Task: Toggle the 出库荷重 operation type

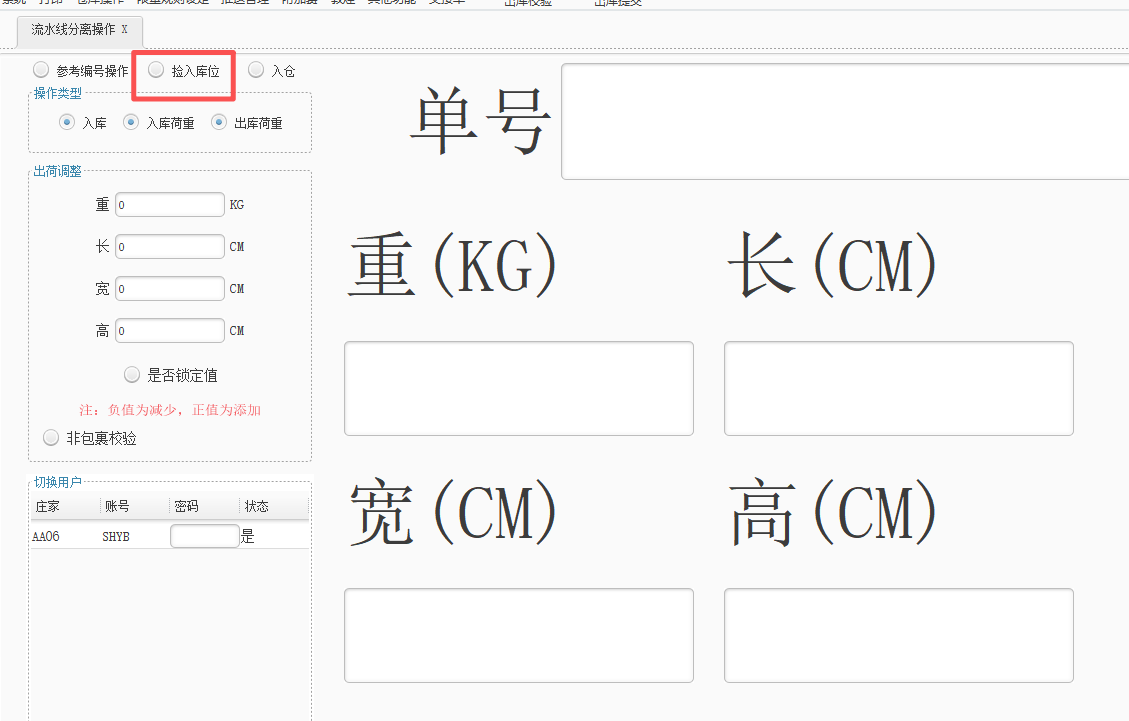Action: (219, 122)
